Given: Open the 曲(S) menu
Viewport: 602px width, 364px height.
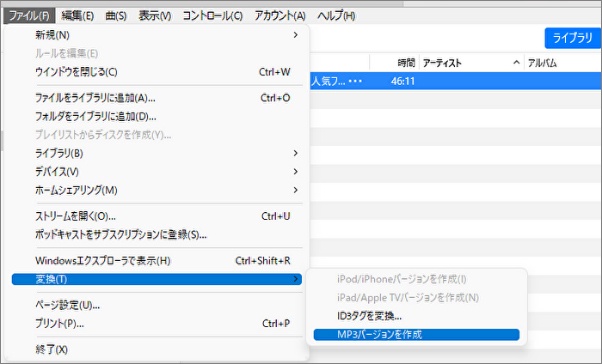Looking at the screenshot, I should click(x=116, y=16).
